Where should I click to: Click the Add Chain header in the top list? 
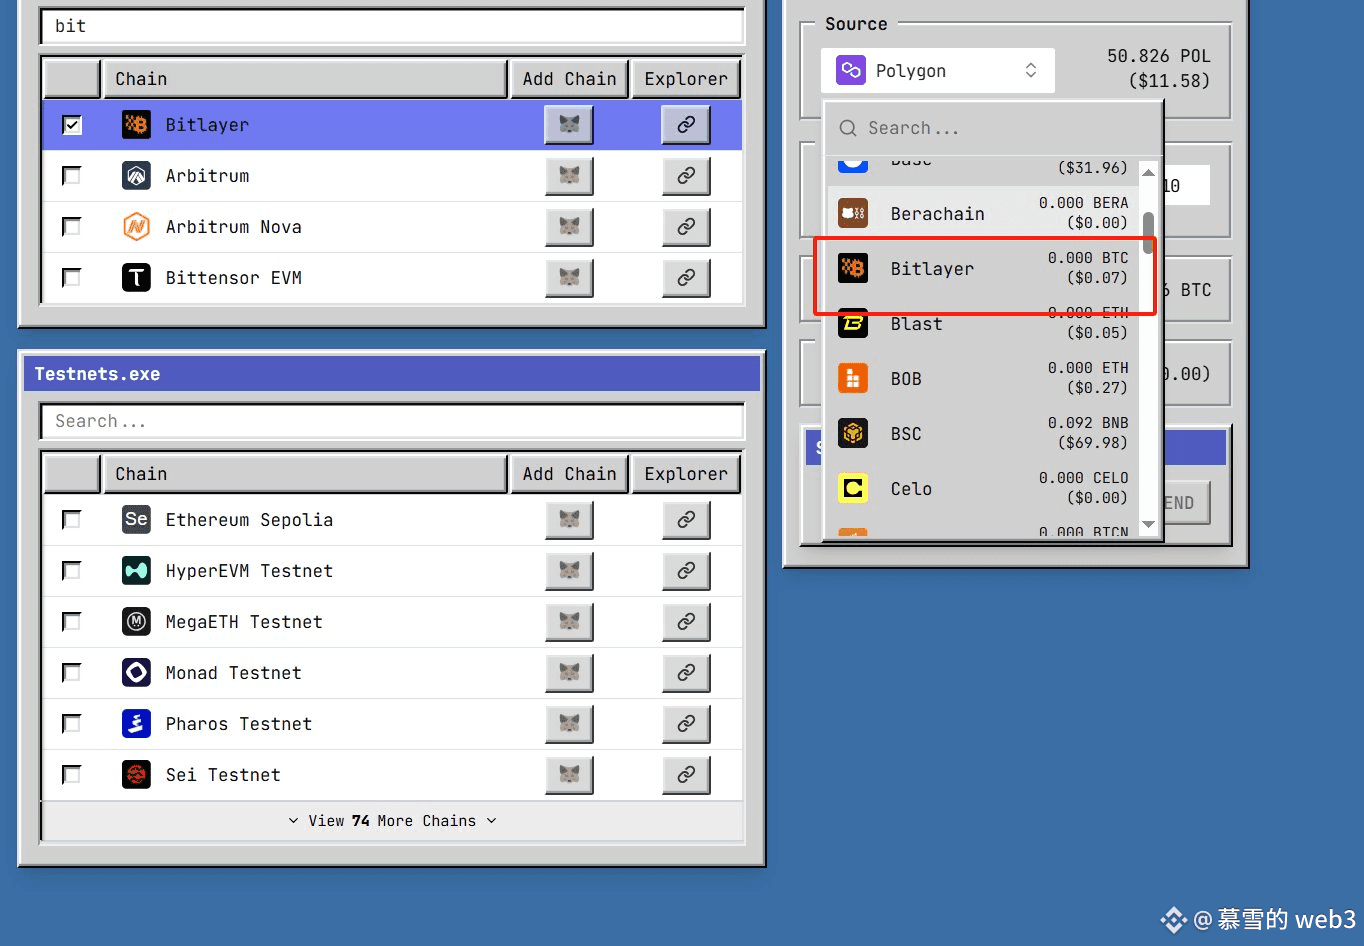[x=569, y=79]
